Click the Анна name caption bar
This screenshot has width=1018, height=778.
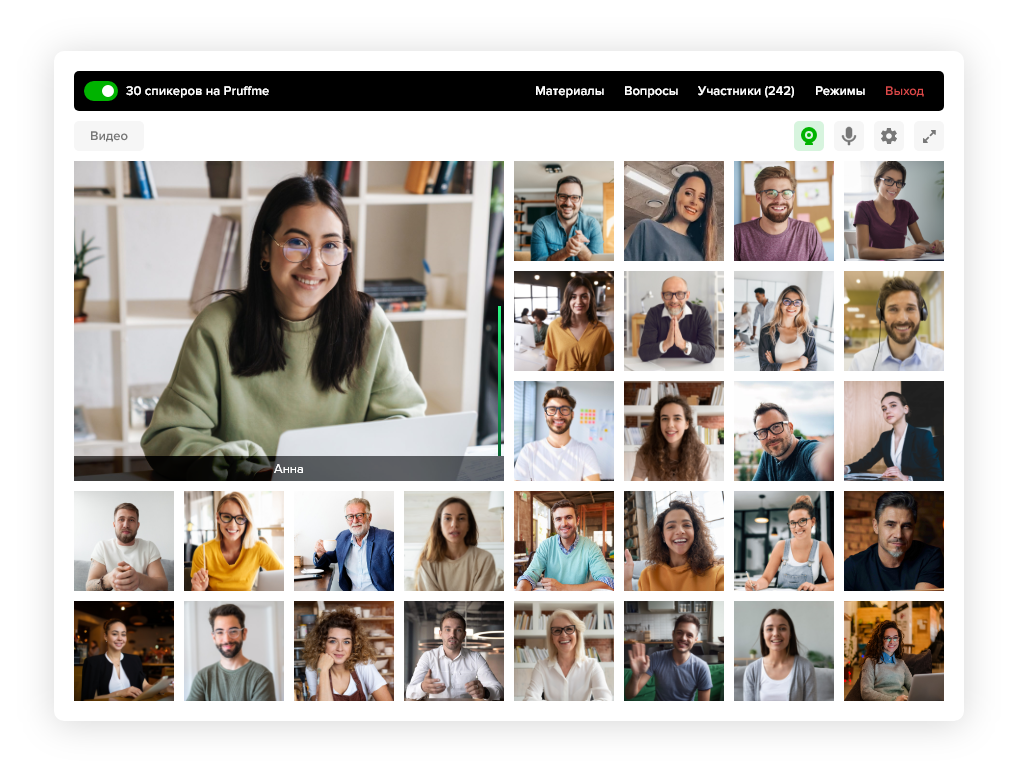(x=288, y=469)
